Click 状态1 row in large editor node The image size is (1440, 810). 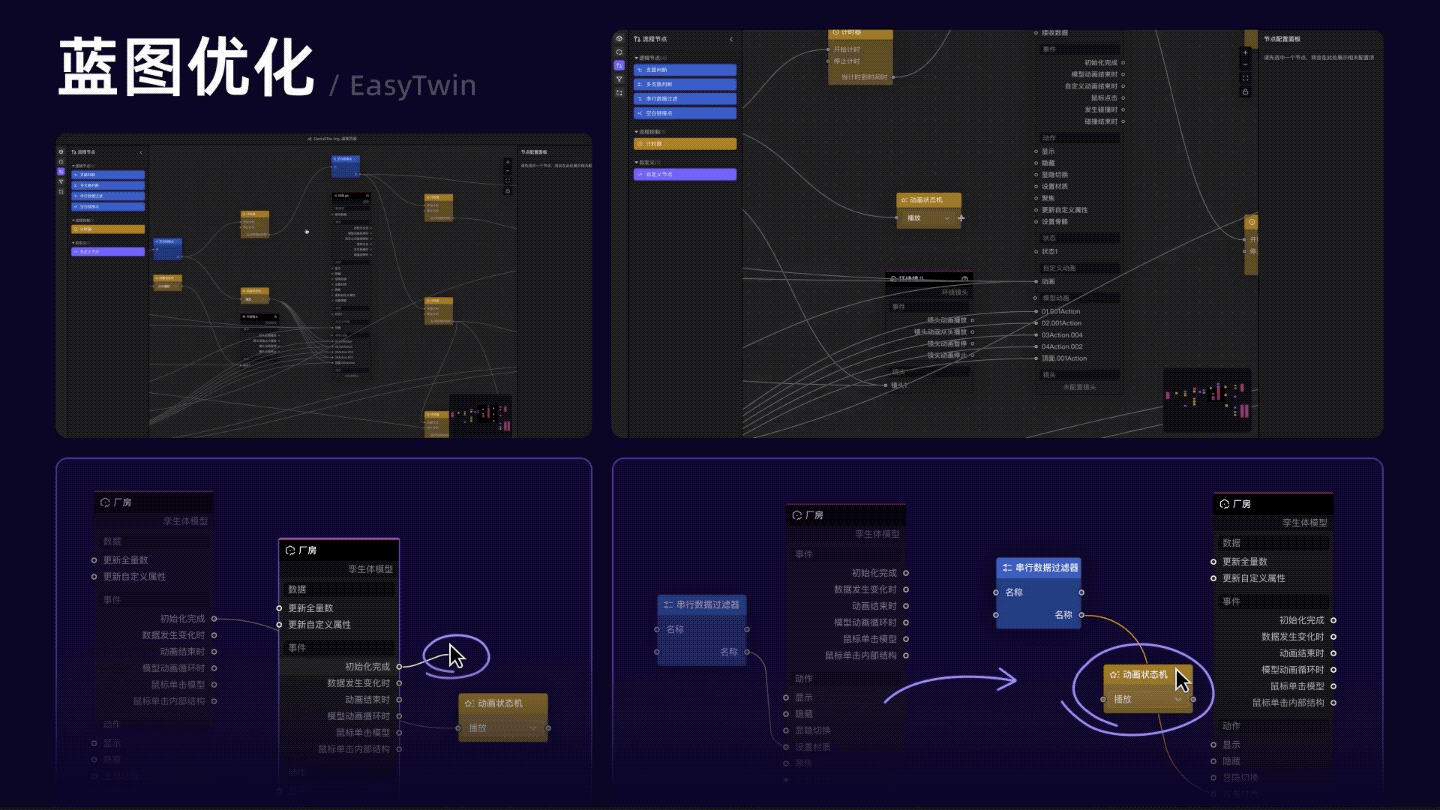(x=1049, y=252)
